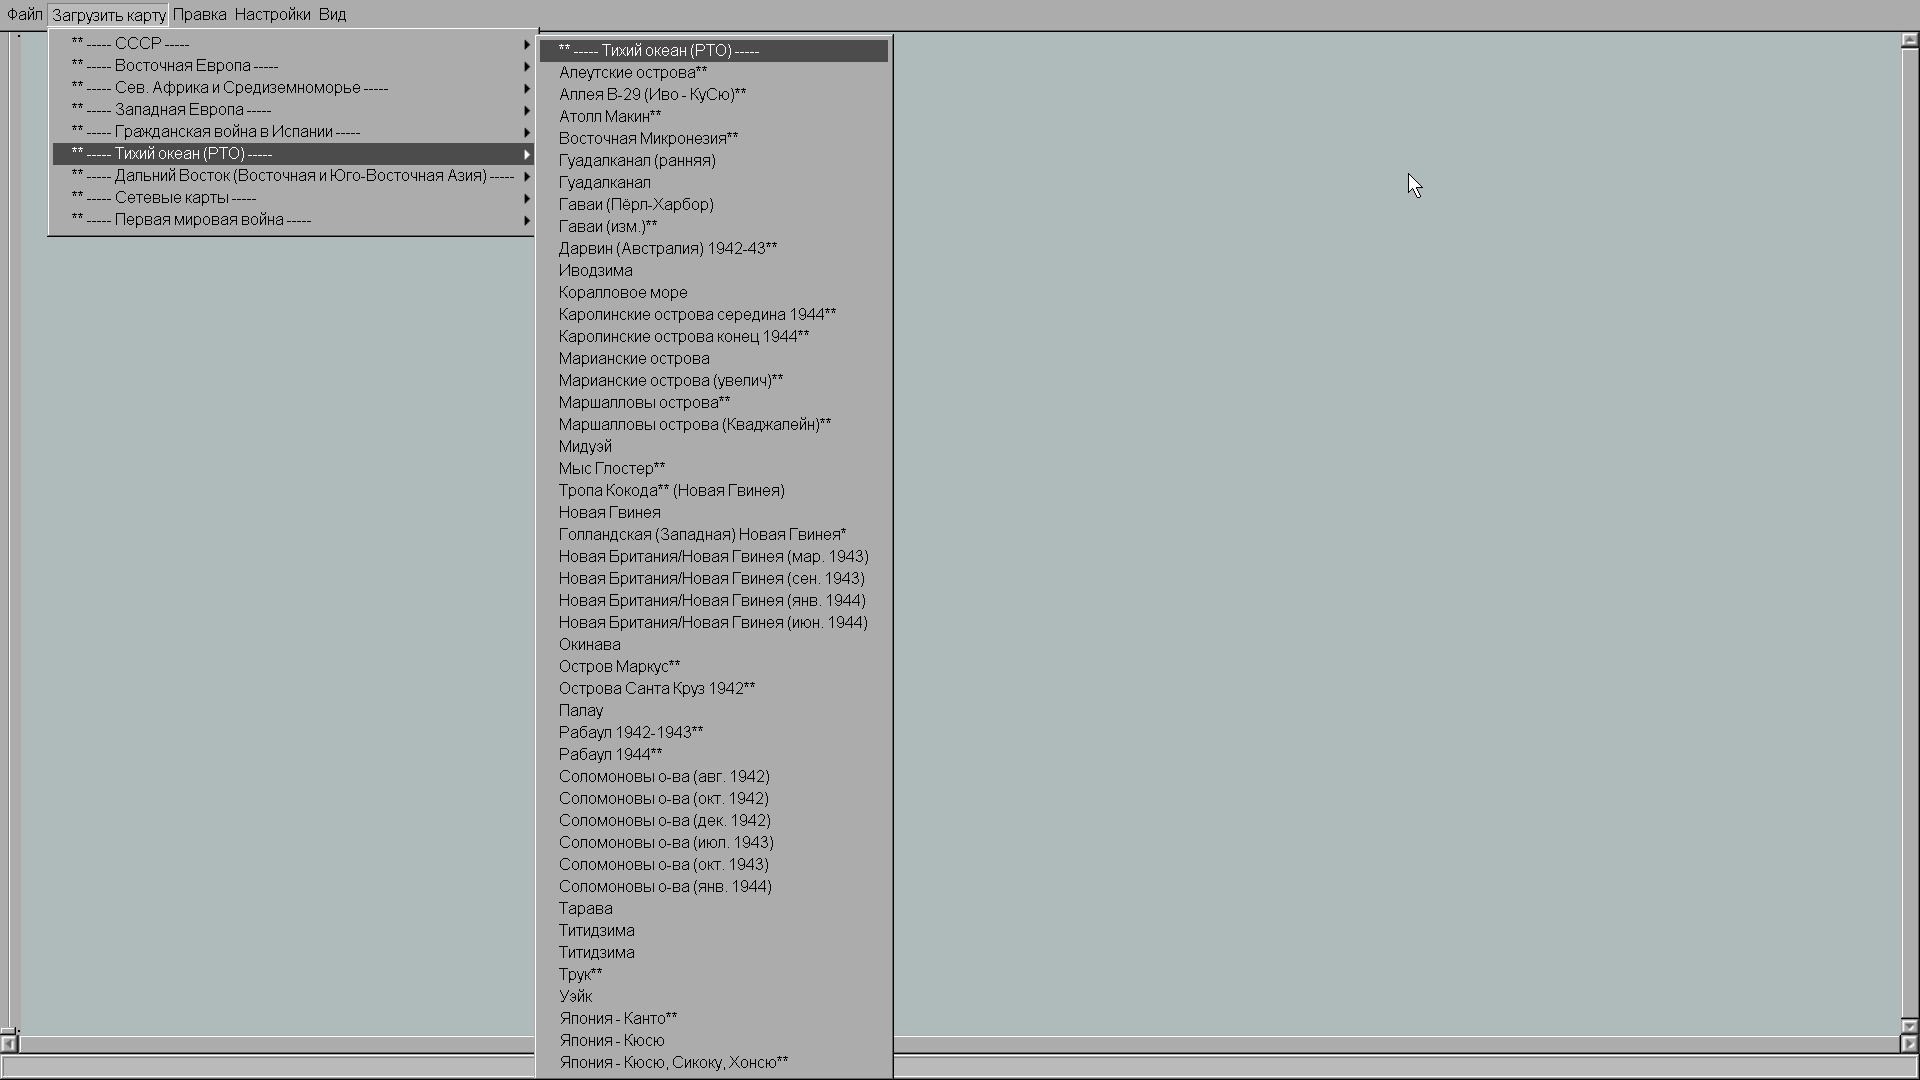Load the Восточная Микронезия map
The width and height of the screenshot is (1920, 1080).
(x=714, y=139)
